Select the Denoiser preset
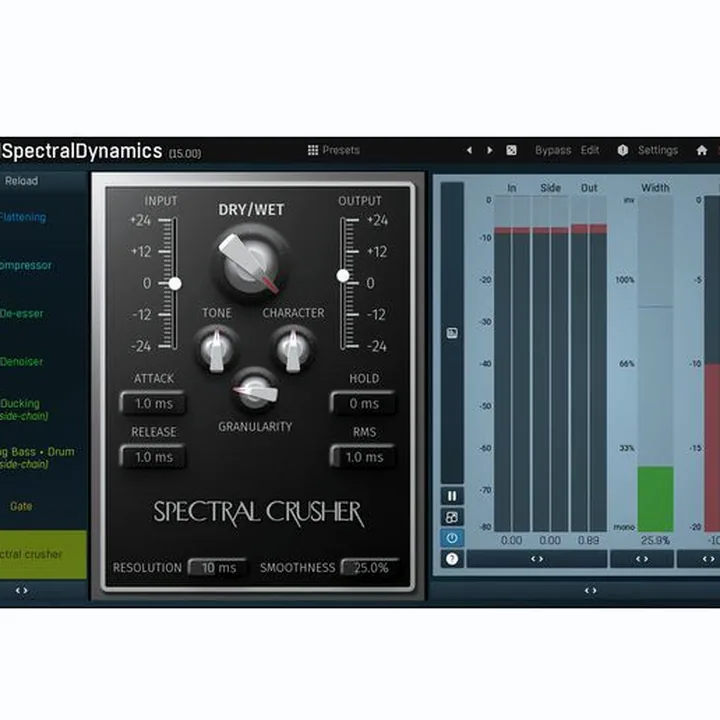The width and height of the screenshot is (720, 720). tap(22, 361)
